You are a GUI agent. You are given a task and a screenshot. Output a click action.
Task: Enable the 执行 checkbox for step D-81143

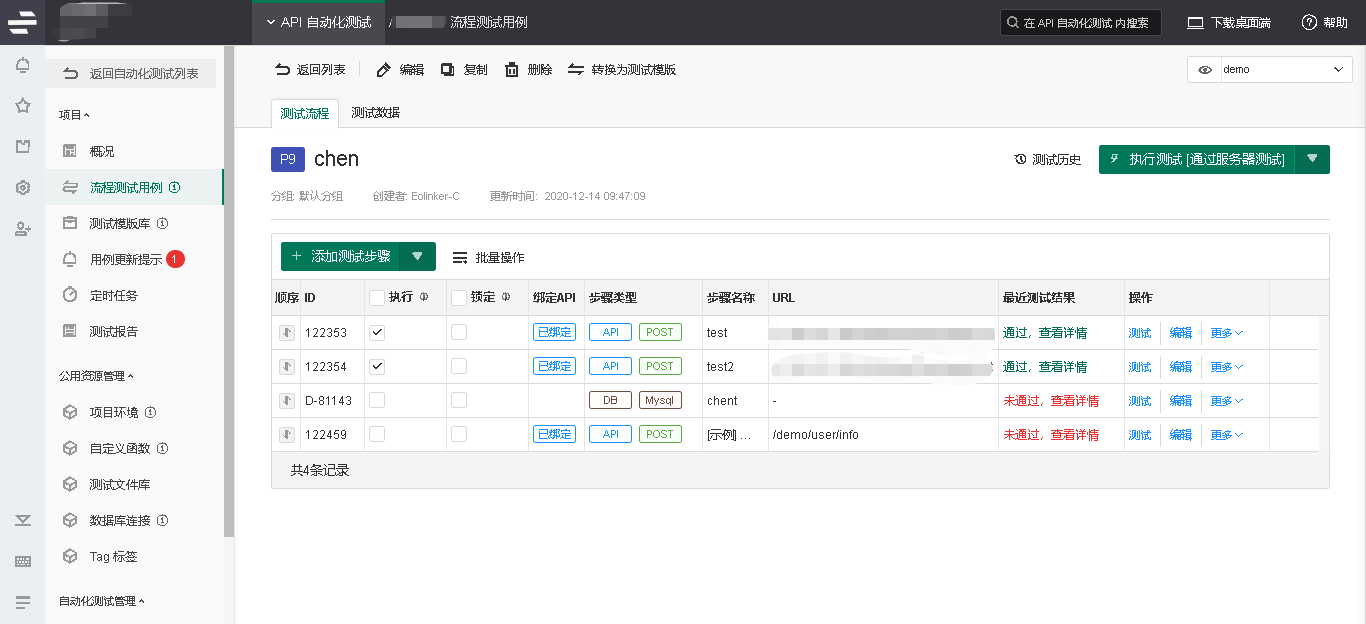(377, 400)
